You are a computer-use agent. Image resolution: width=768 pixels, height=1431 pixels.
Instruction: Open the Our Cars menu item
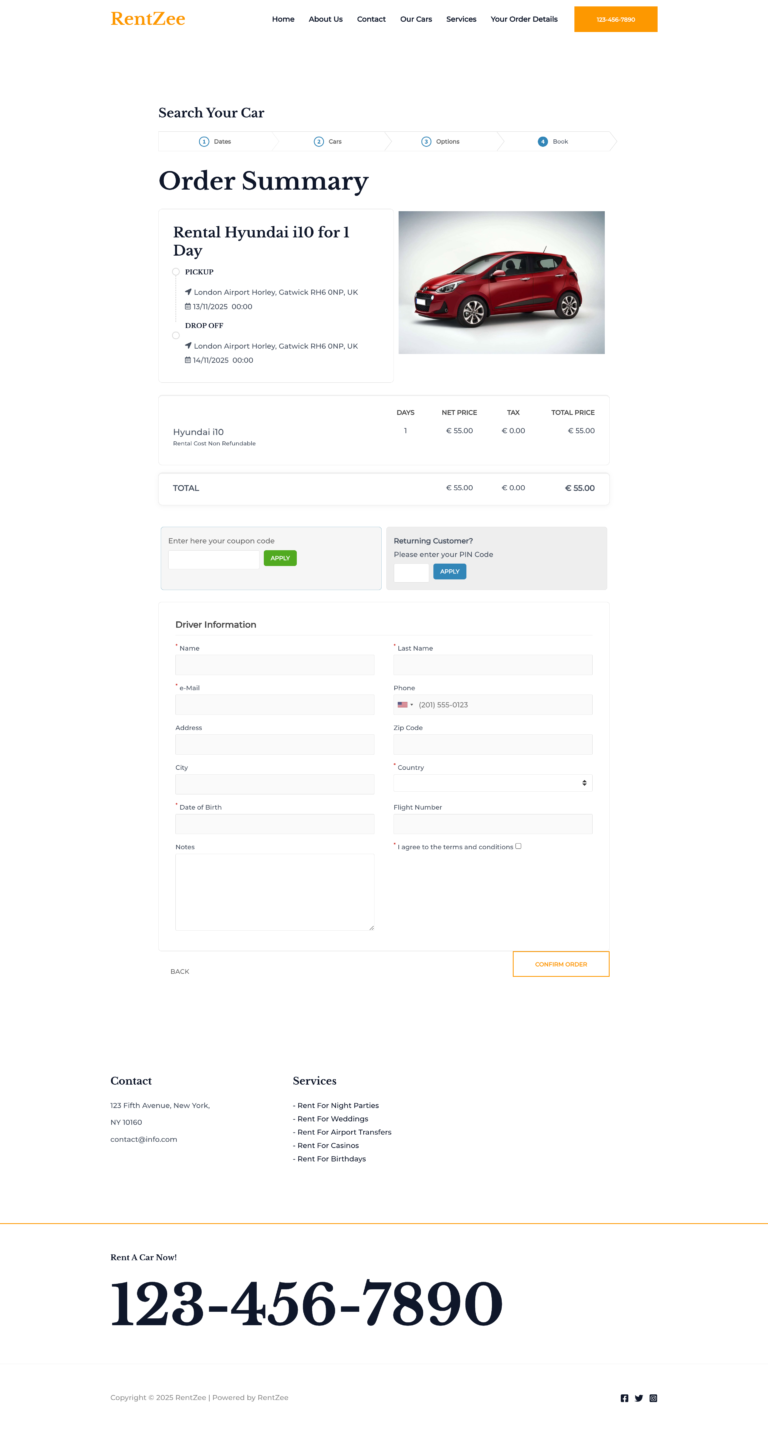coord(416,19)
